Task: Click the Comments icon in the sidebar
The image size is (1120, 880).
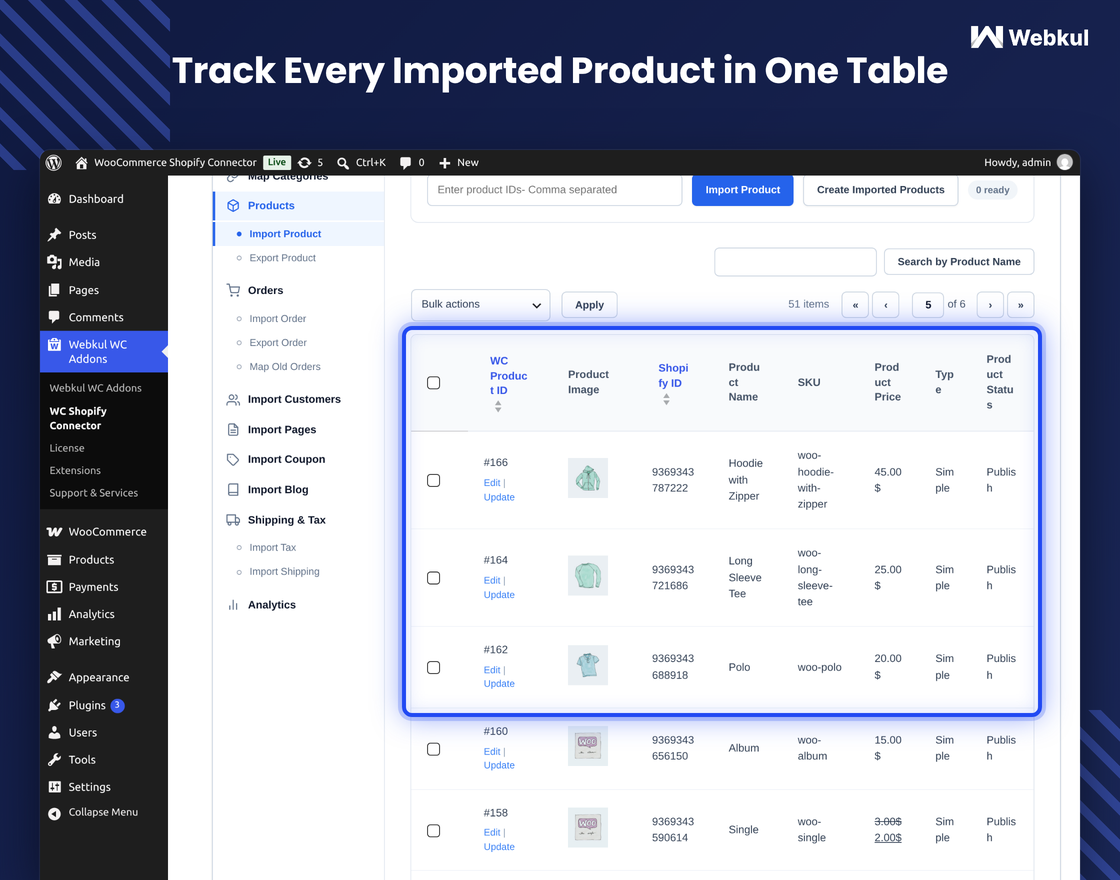Action: [54, 317]
